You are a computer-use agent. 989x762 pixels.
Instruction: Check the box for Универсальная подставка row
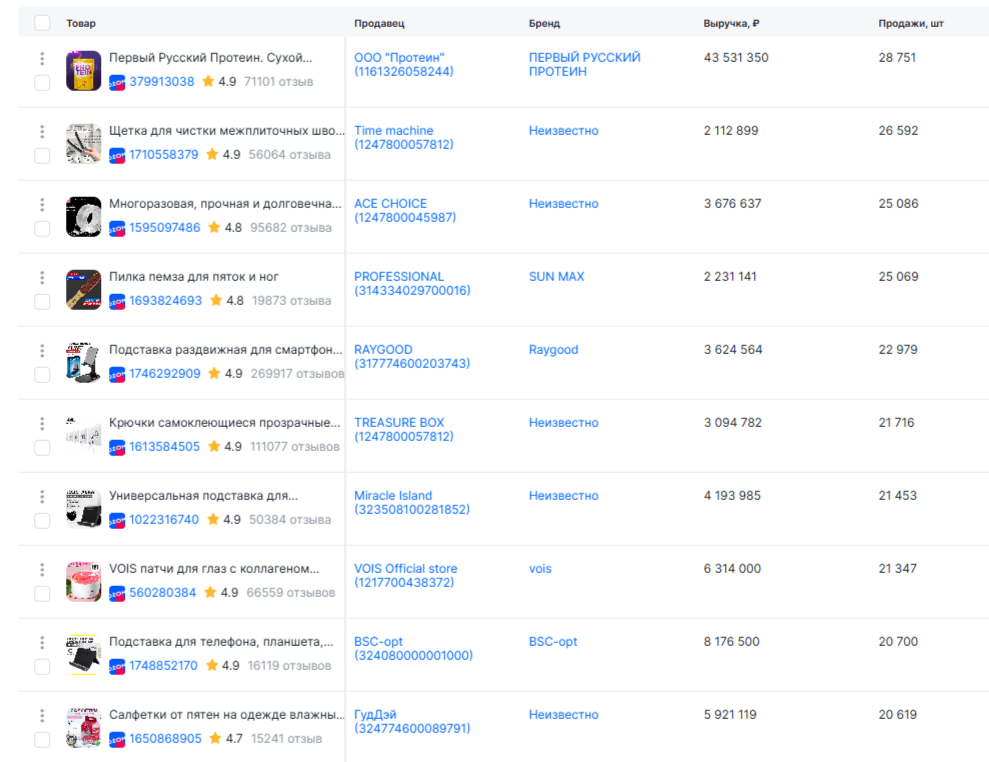pyautogui.click(x=42, y=520)
